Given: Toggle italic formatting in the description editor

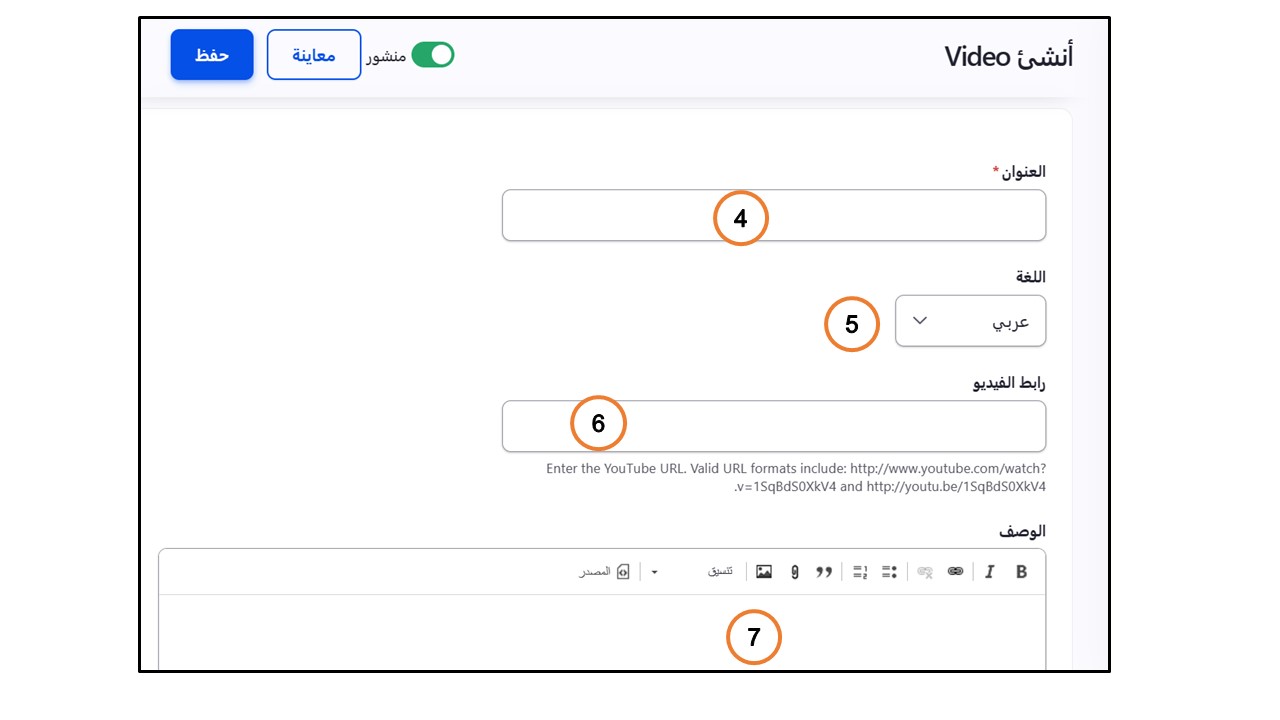Looking at the screenshot, I should pos(990,572).
